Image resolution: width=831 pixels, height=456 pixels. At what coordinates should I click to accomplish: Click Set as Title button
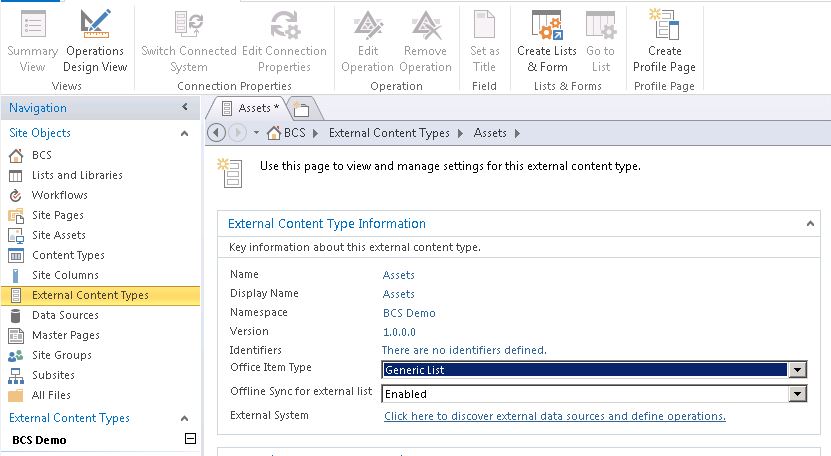coord(484,41)
